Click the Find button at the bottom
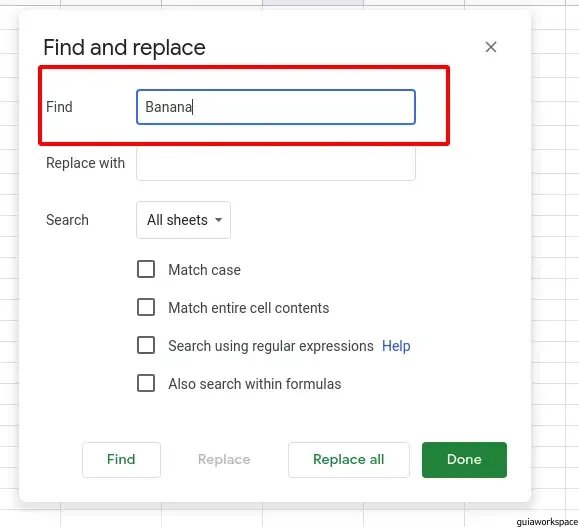The height and width of the screenshot is (527, 579). coord(121,460)
